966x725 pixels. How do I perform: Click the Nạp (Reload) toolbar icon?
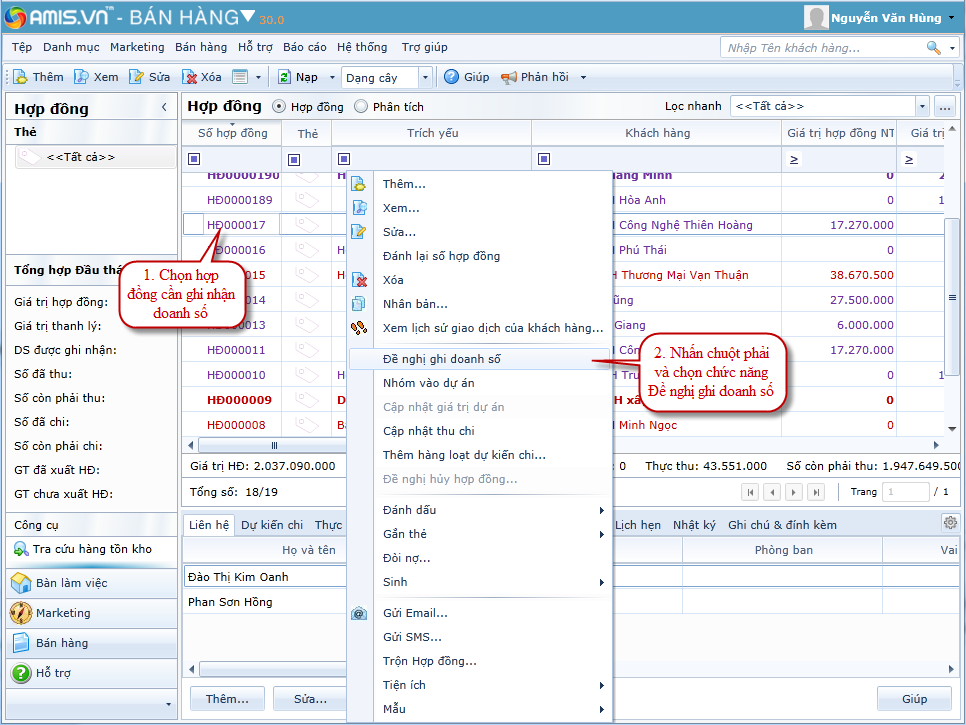pos(284,77)
